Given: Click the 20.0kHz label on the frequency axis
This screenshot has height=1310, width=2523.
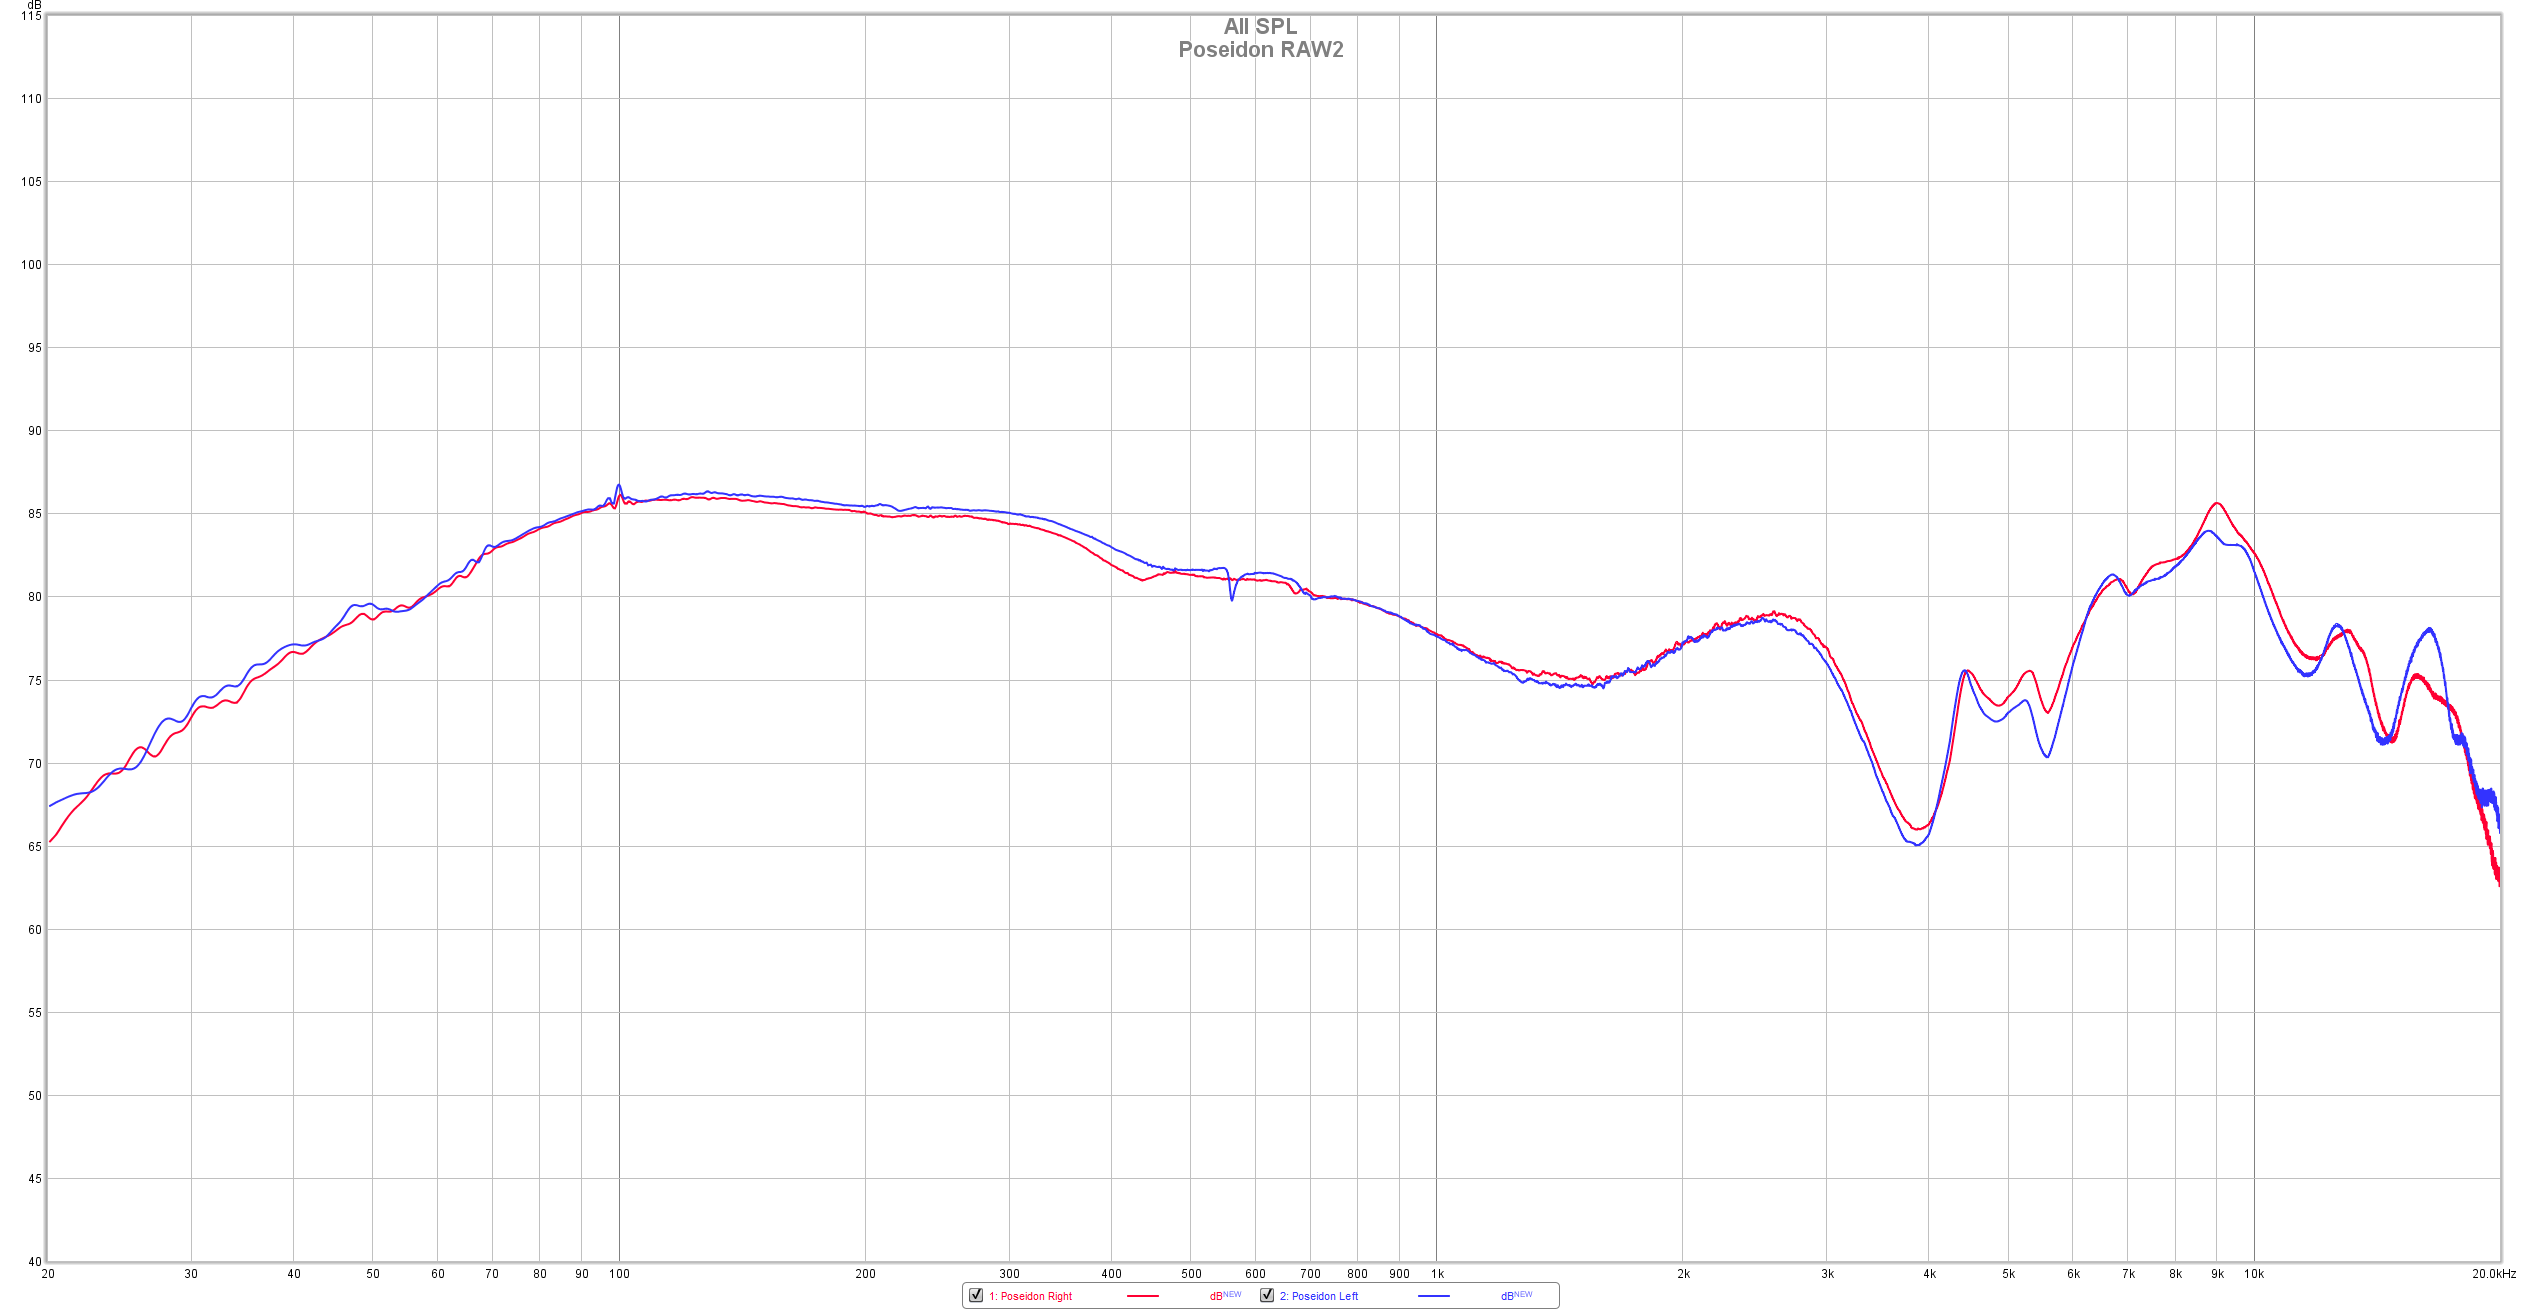Looking at the screenshot, I should click(2493, 1274).
